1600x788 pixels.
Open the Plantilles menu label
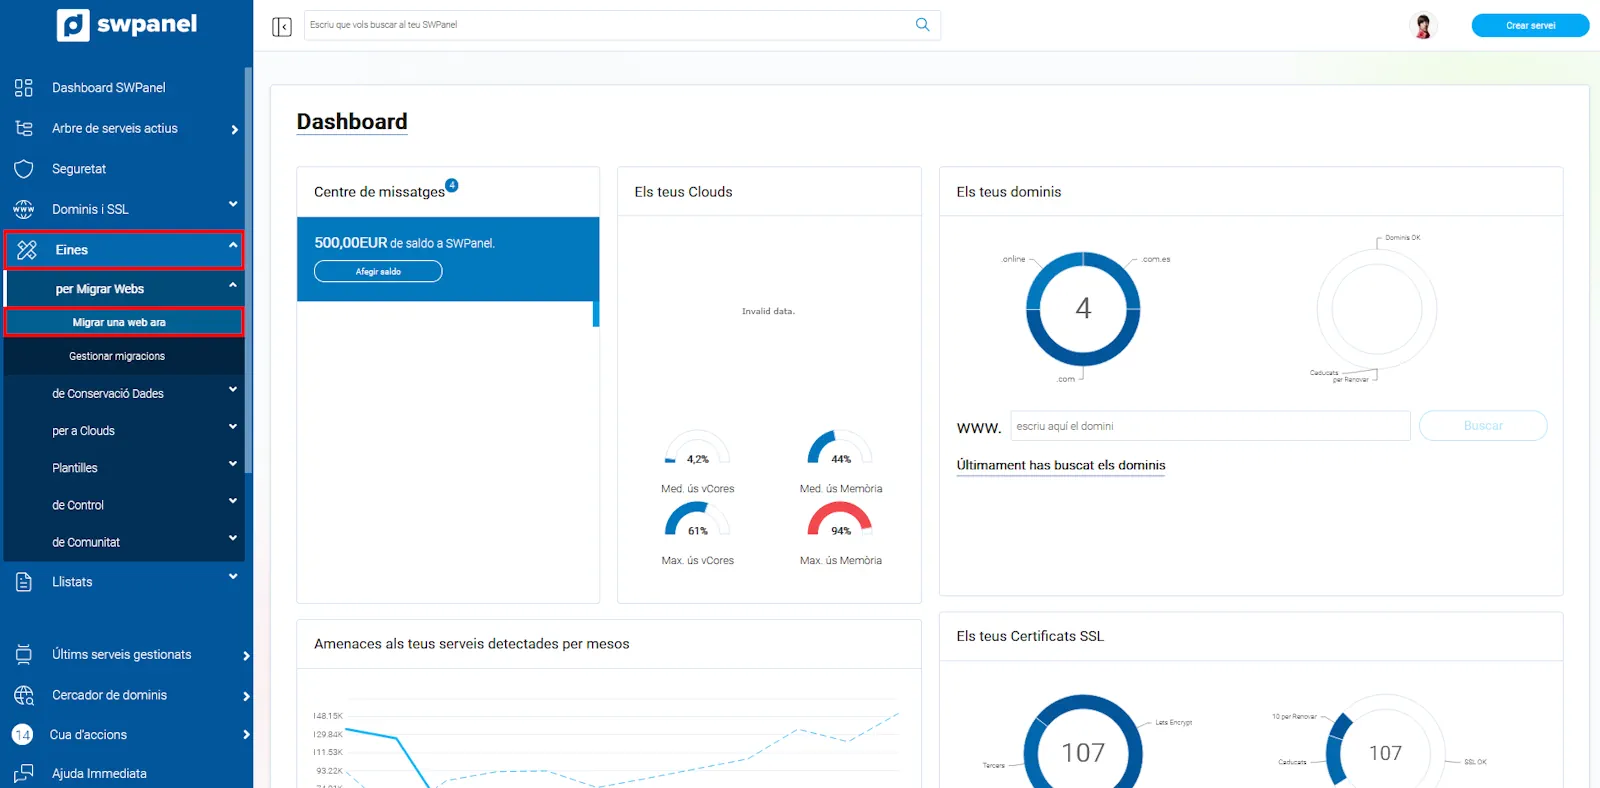point(75,468)
